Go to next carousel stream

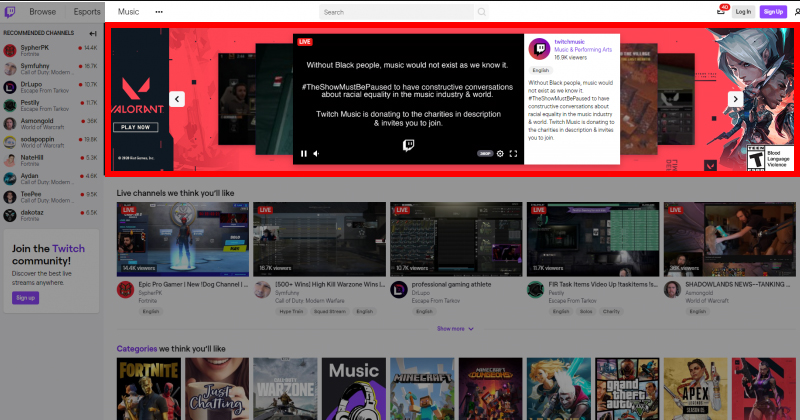(x=735, y=99)
